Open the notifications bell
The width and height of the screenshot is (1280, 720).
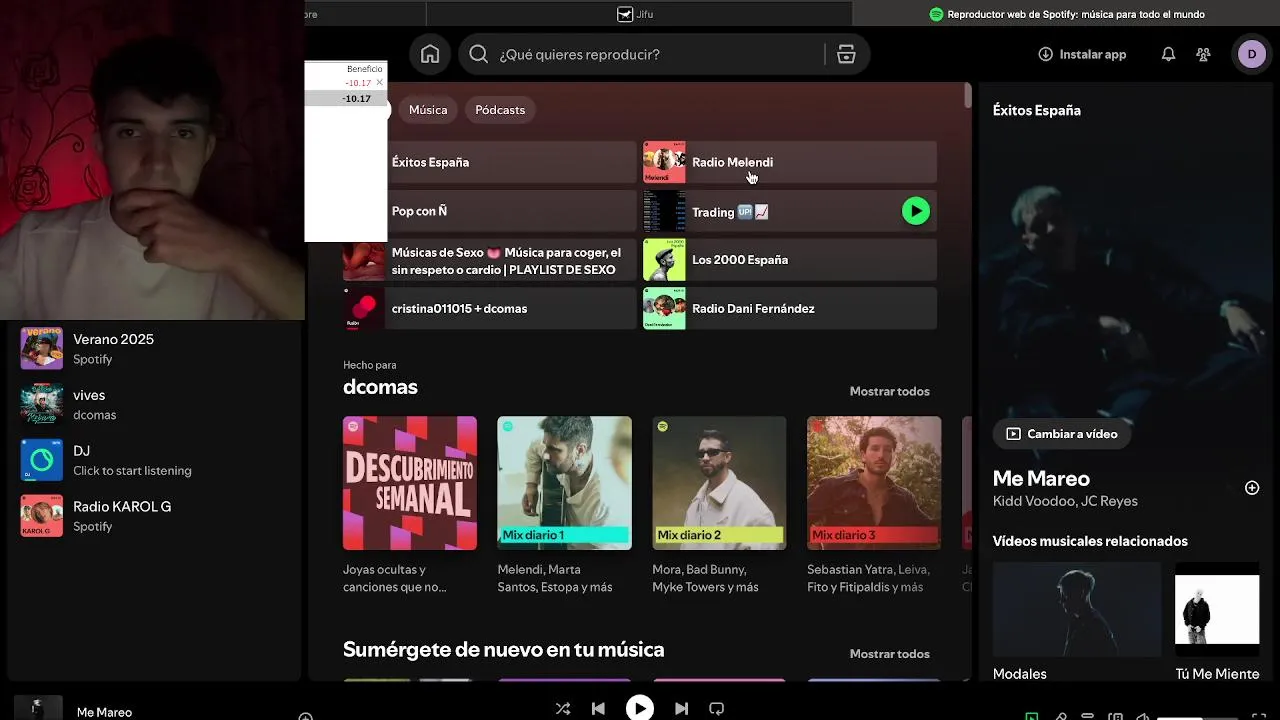1168,54
